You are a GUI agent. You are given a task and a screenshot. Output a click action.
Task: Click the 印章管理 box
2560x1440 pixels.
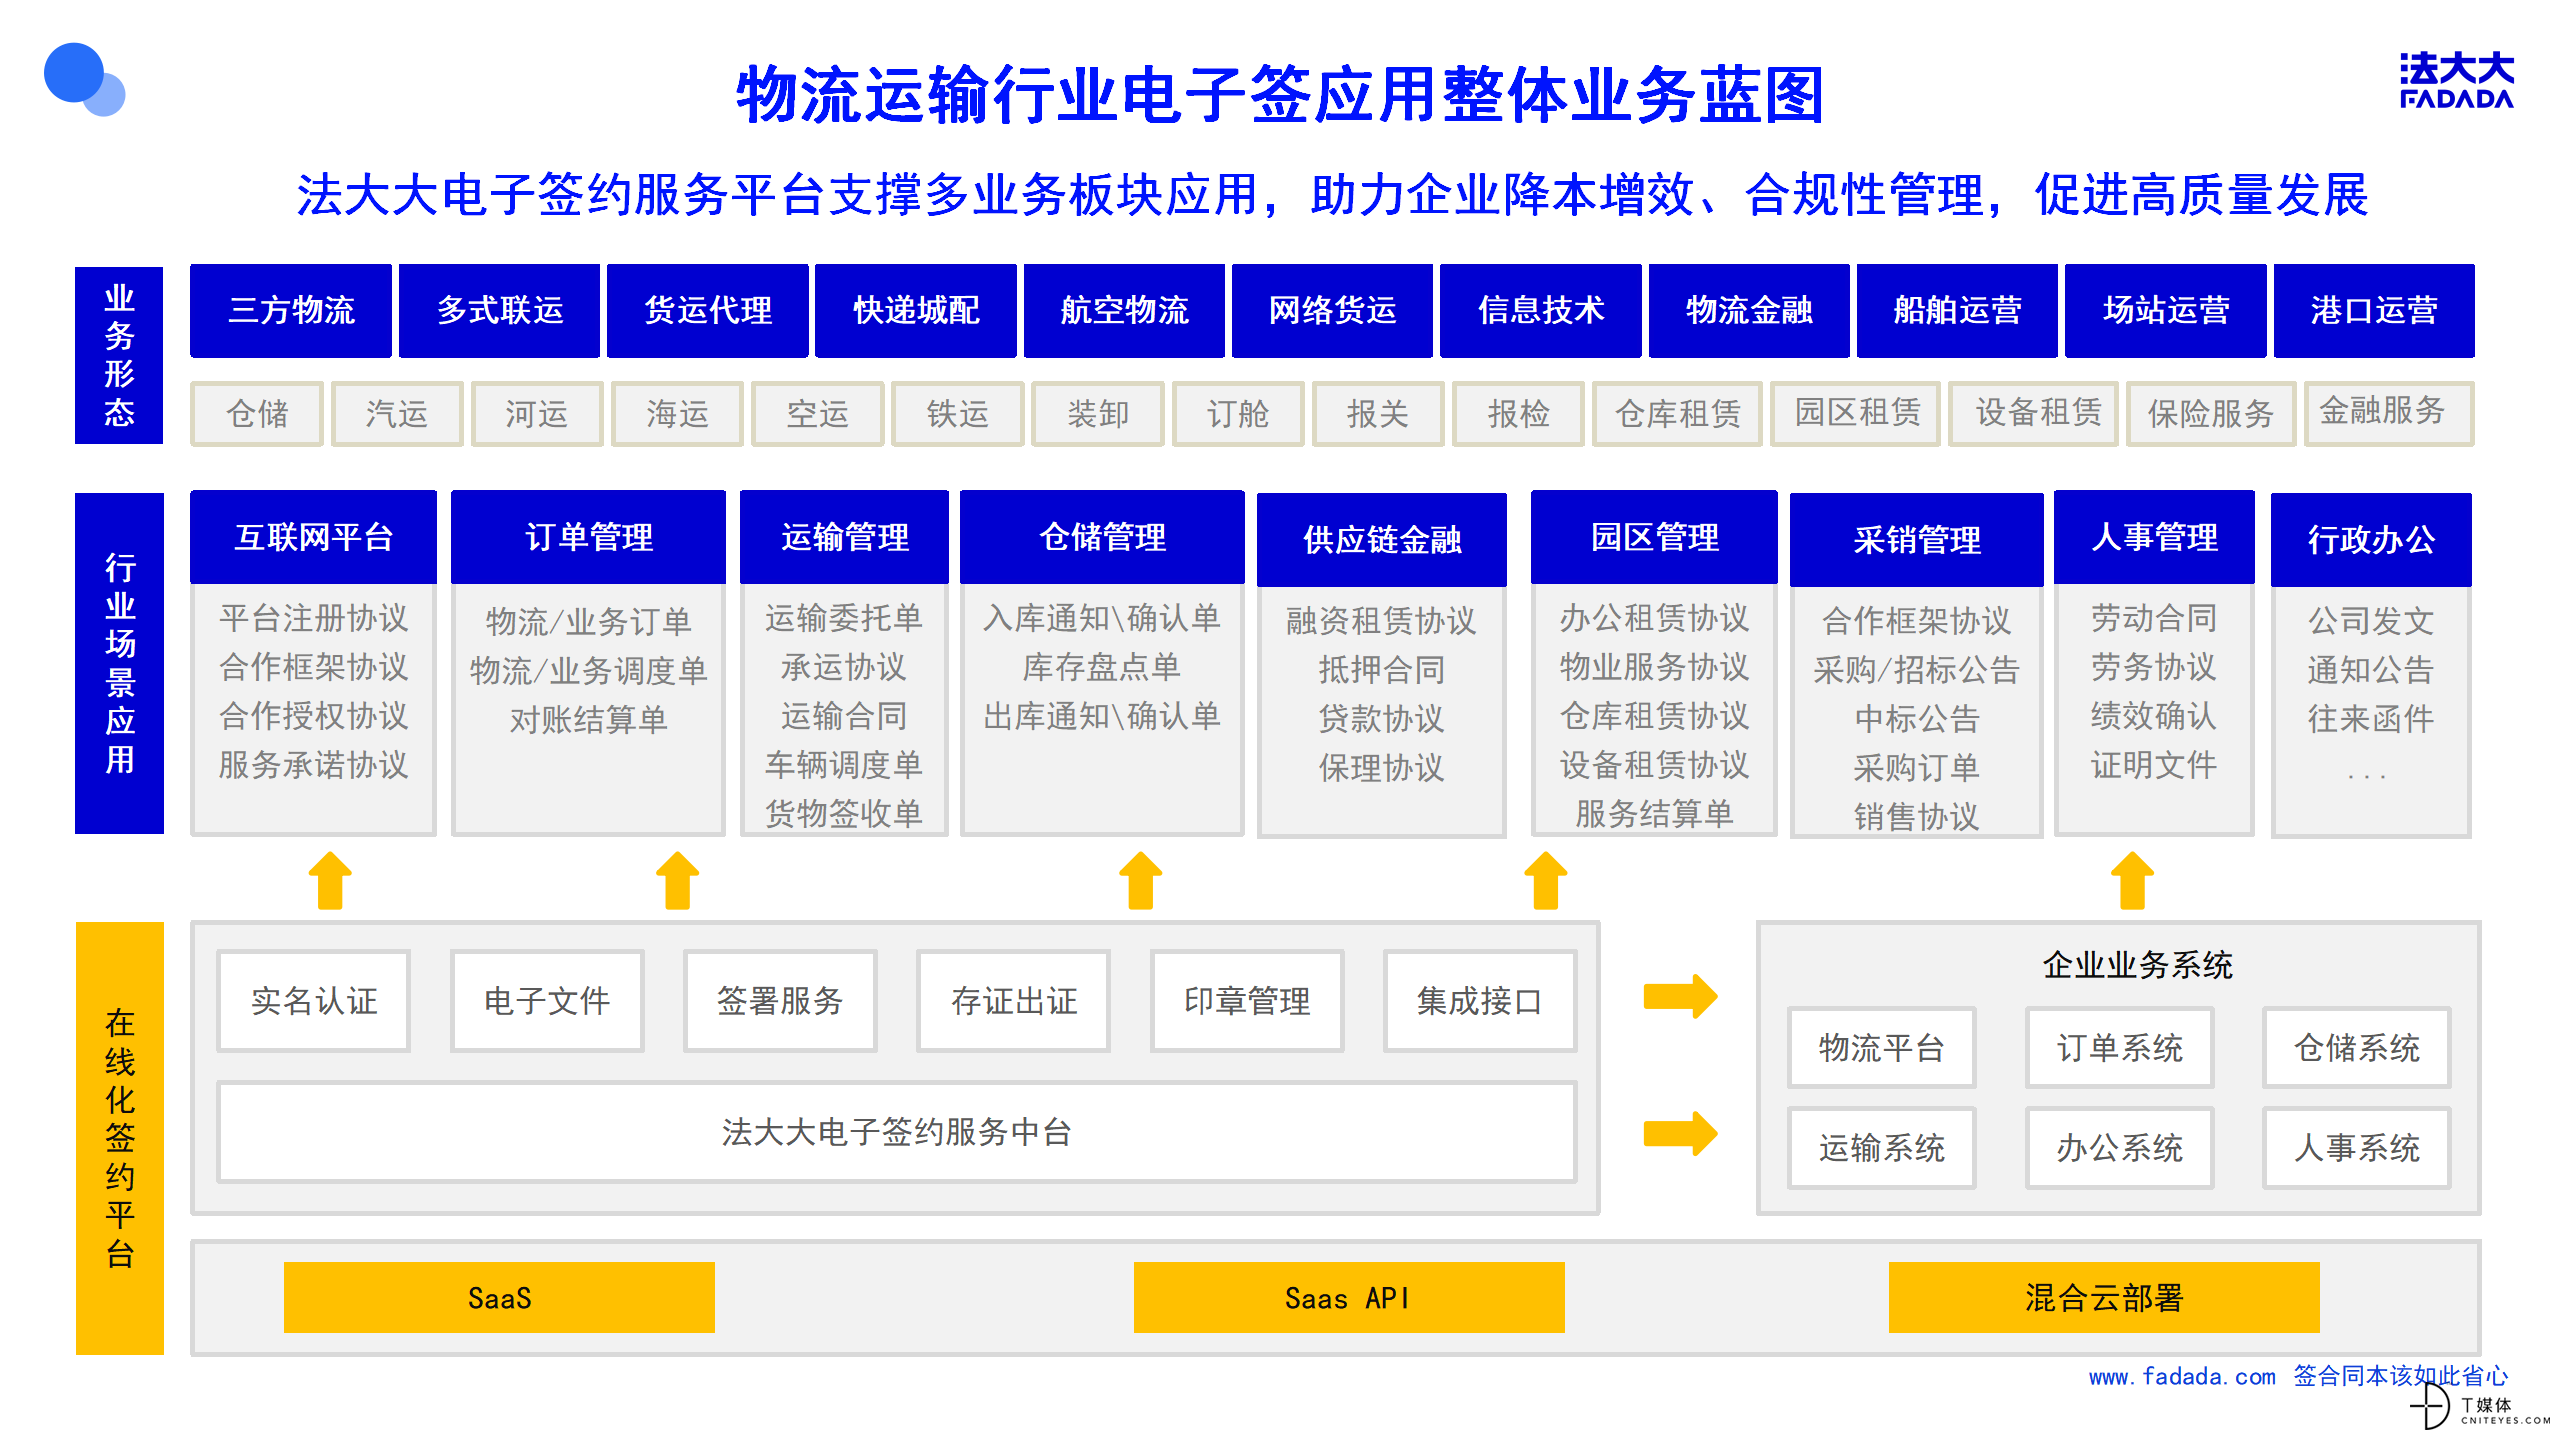[x=1247, y=1000]
